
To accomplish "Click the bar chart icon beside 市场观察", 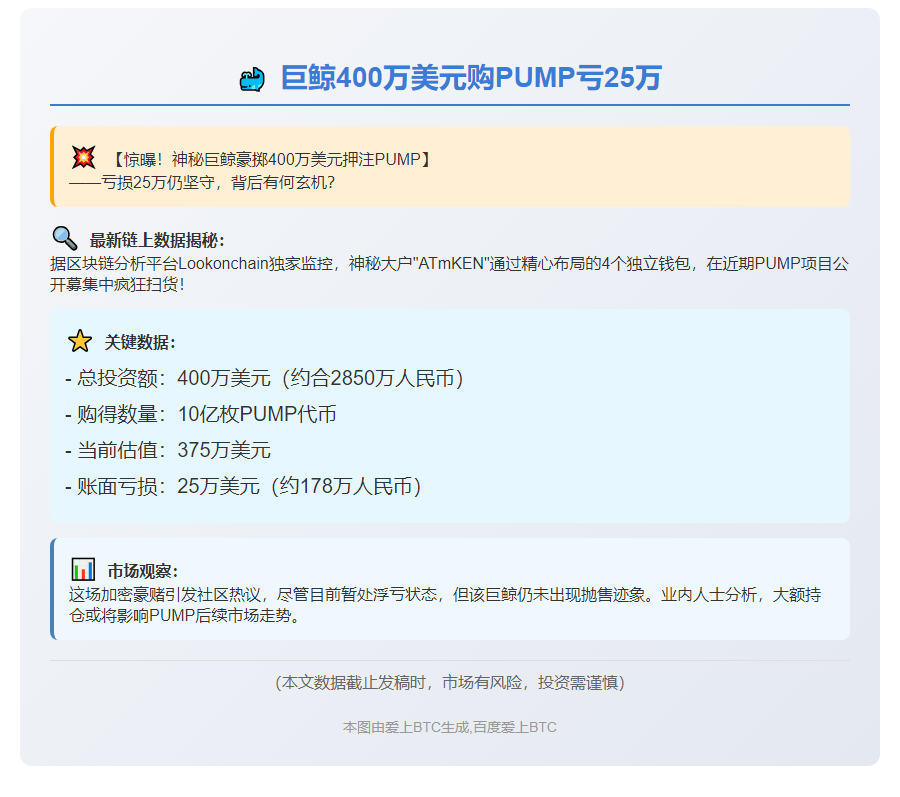I will [83, 569].
